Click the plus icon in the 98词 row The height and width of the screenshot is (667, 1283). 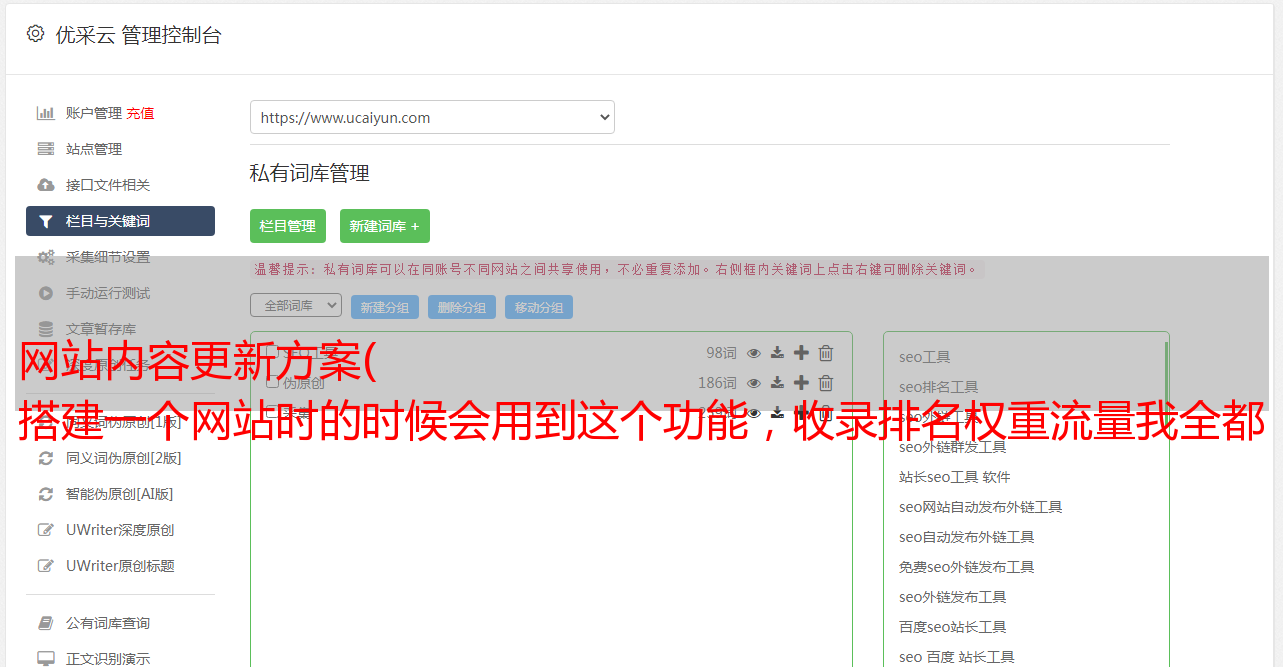click(x=801, y=353)
